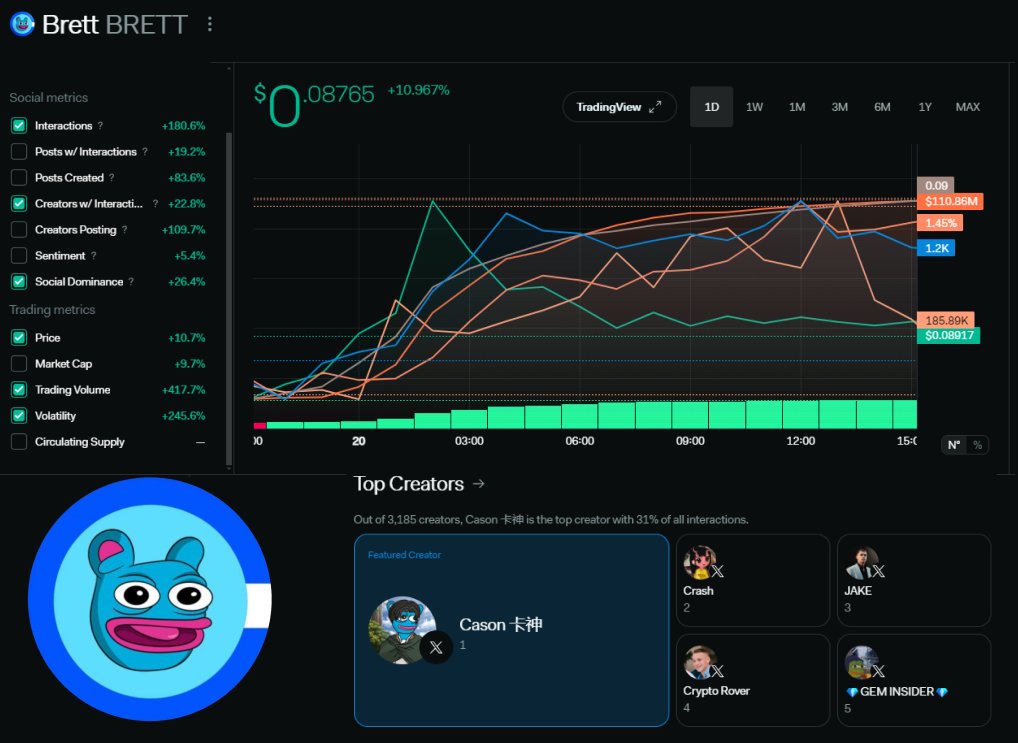Open the JAKE creator card
Viewport: 1018px width, 743px height.
click(x=914, y=580)
